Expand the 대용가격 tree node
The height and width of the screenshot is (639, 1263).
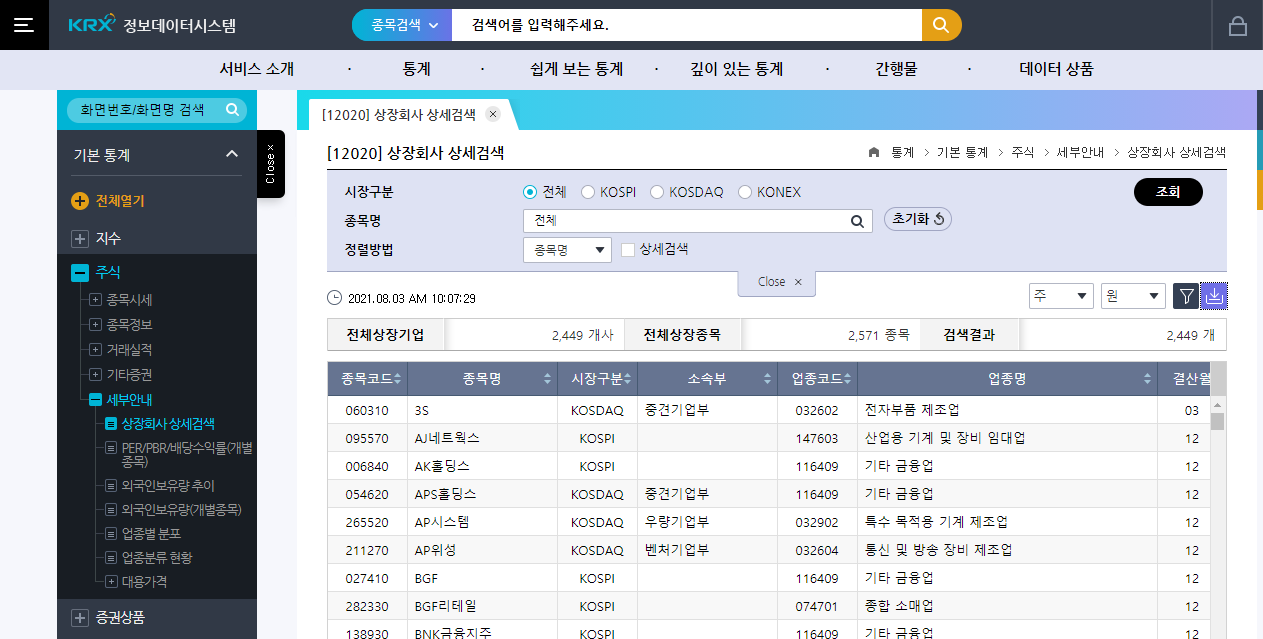(x=112, y=581)
